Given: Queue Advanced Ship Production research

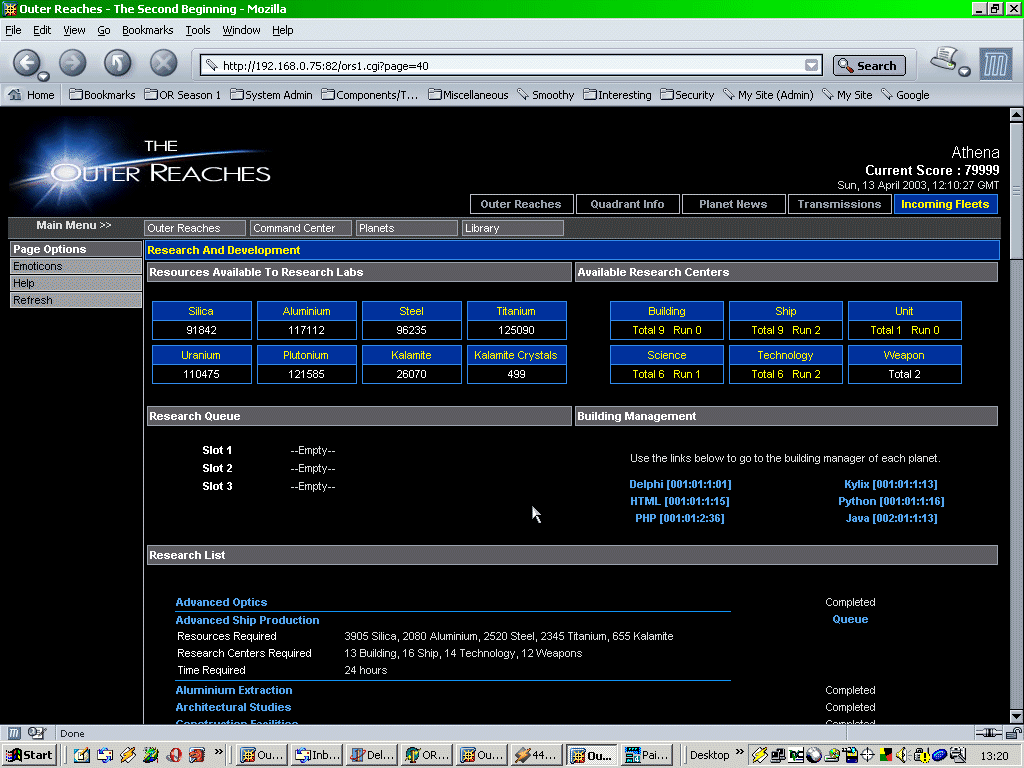Looking at the screenshot, I should click(x=850, y=619).
